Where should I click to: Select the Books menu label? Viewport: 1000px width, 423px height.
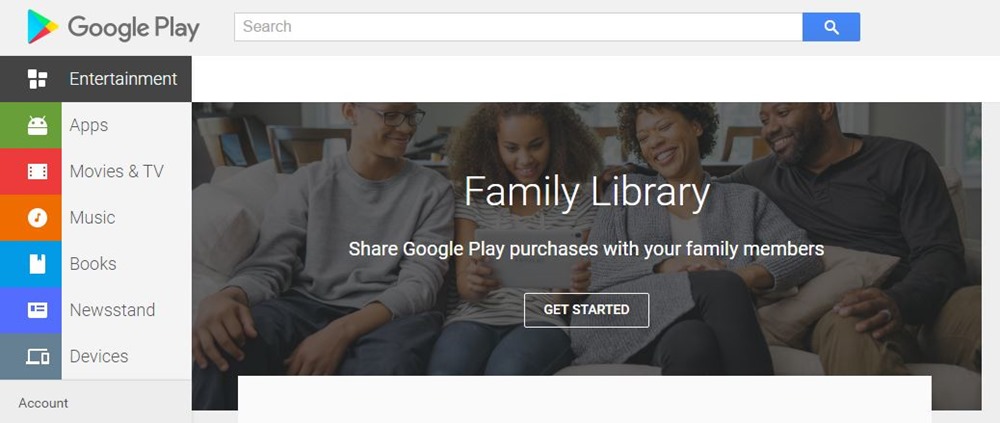point(93,264)
